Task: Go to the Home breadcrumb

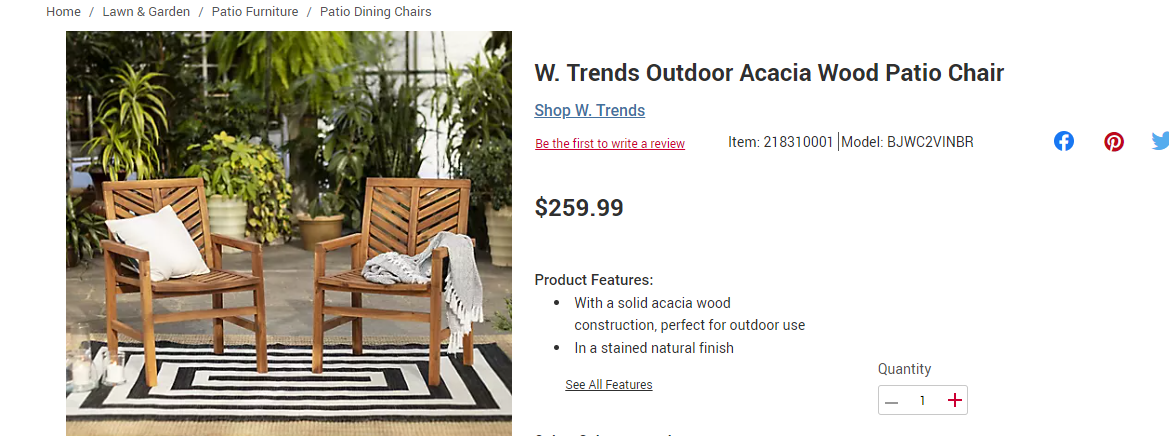Action: coord(63,12)
